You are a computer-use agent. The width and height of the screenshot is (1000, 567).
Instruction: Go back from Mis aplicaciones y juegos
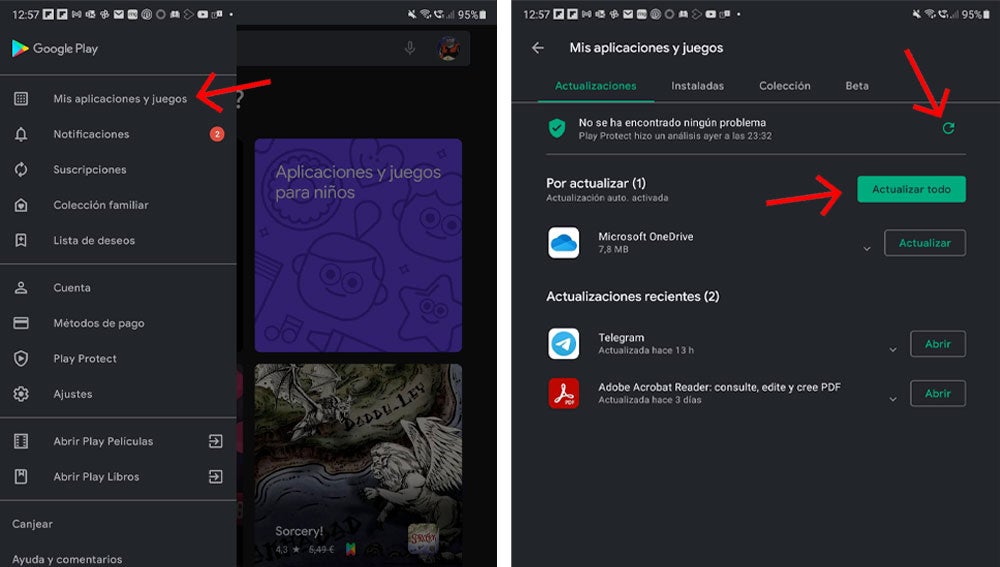pos(538,48)
